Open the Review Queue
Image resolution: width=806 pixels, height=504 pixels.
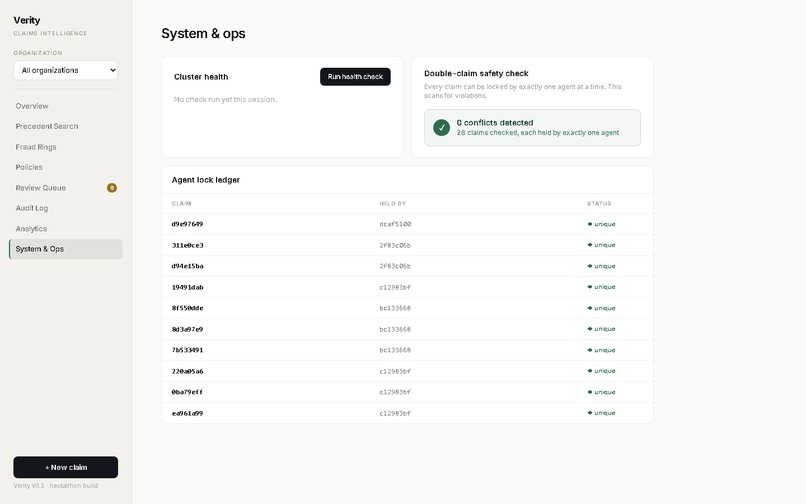point(41,188)
